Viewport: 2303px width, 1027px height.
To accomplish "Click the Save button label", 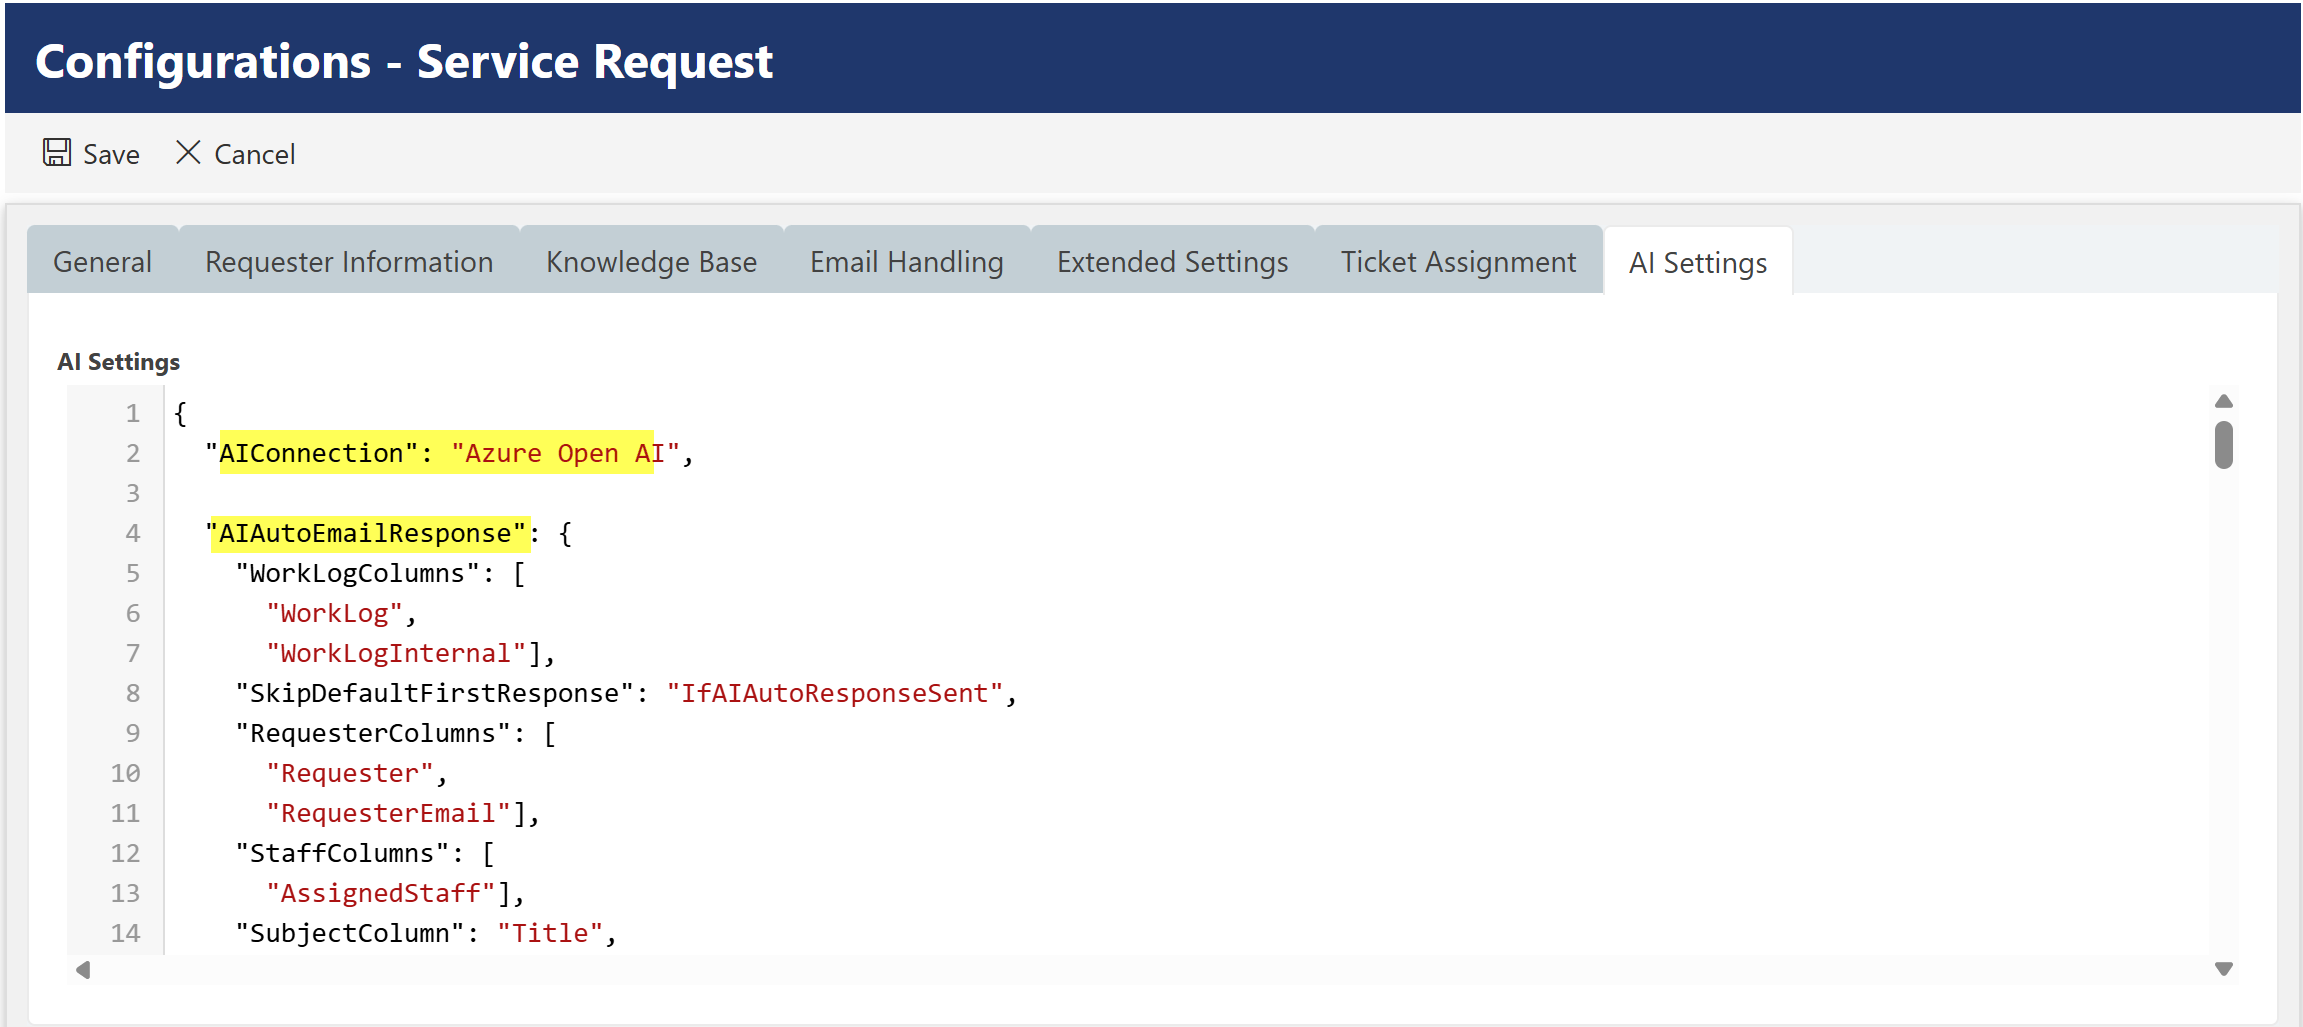I will click(x=111, y=155).
